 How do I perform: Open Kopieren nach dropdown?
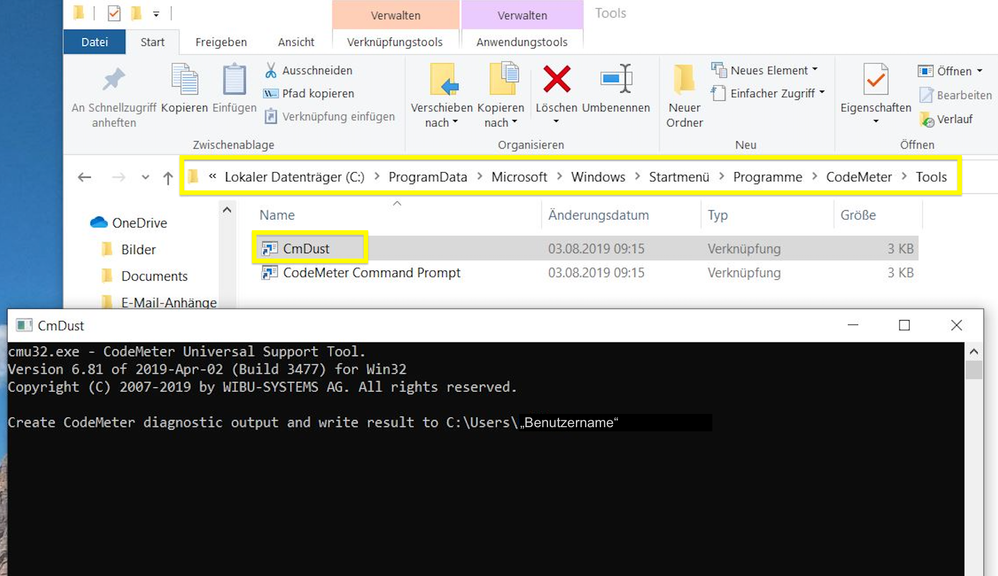click(501, 115)
